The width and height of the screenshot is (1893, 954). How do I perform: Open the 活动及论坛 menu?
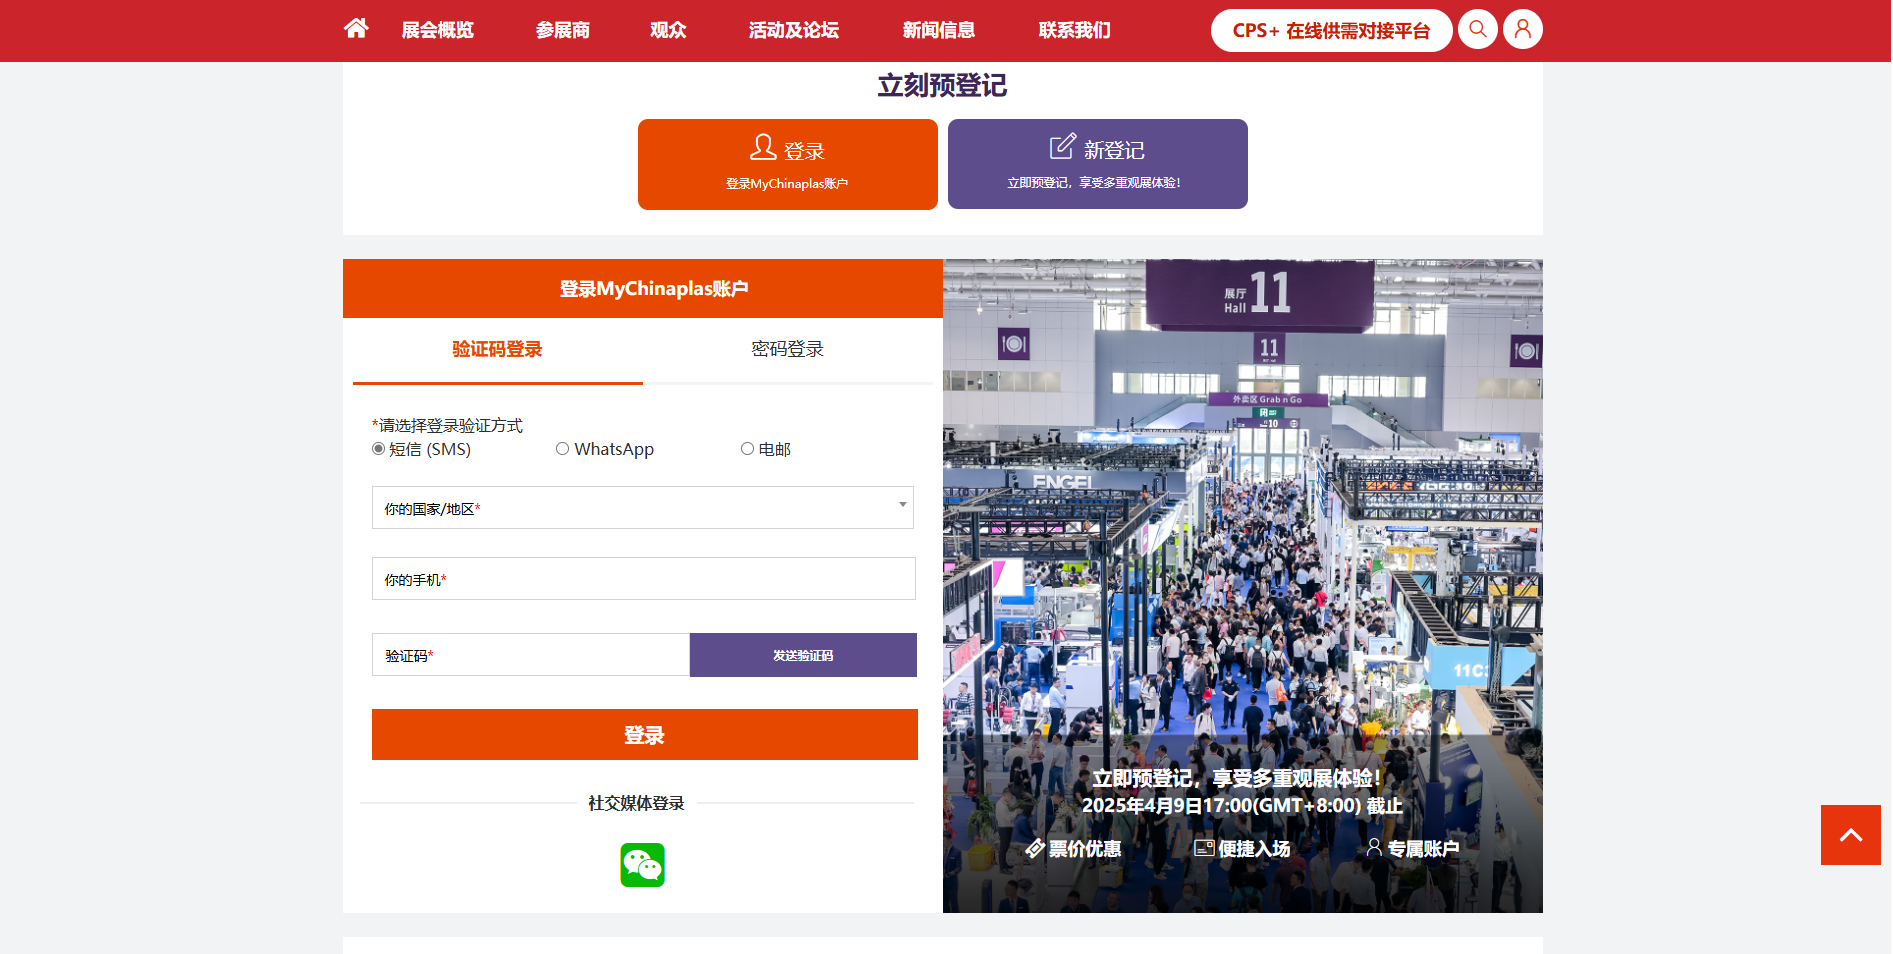(794, 30)
